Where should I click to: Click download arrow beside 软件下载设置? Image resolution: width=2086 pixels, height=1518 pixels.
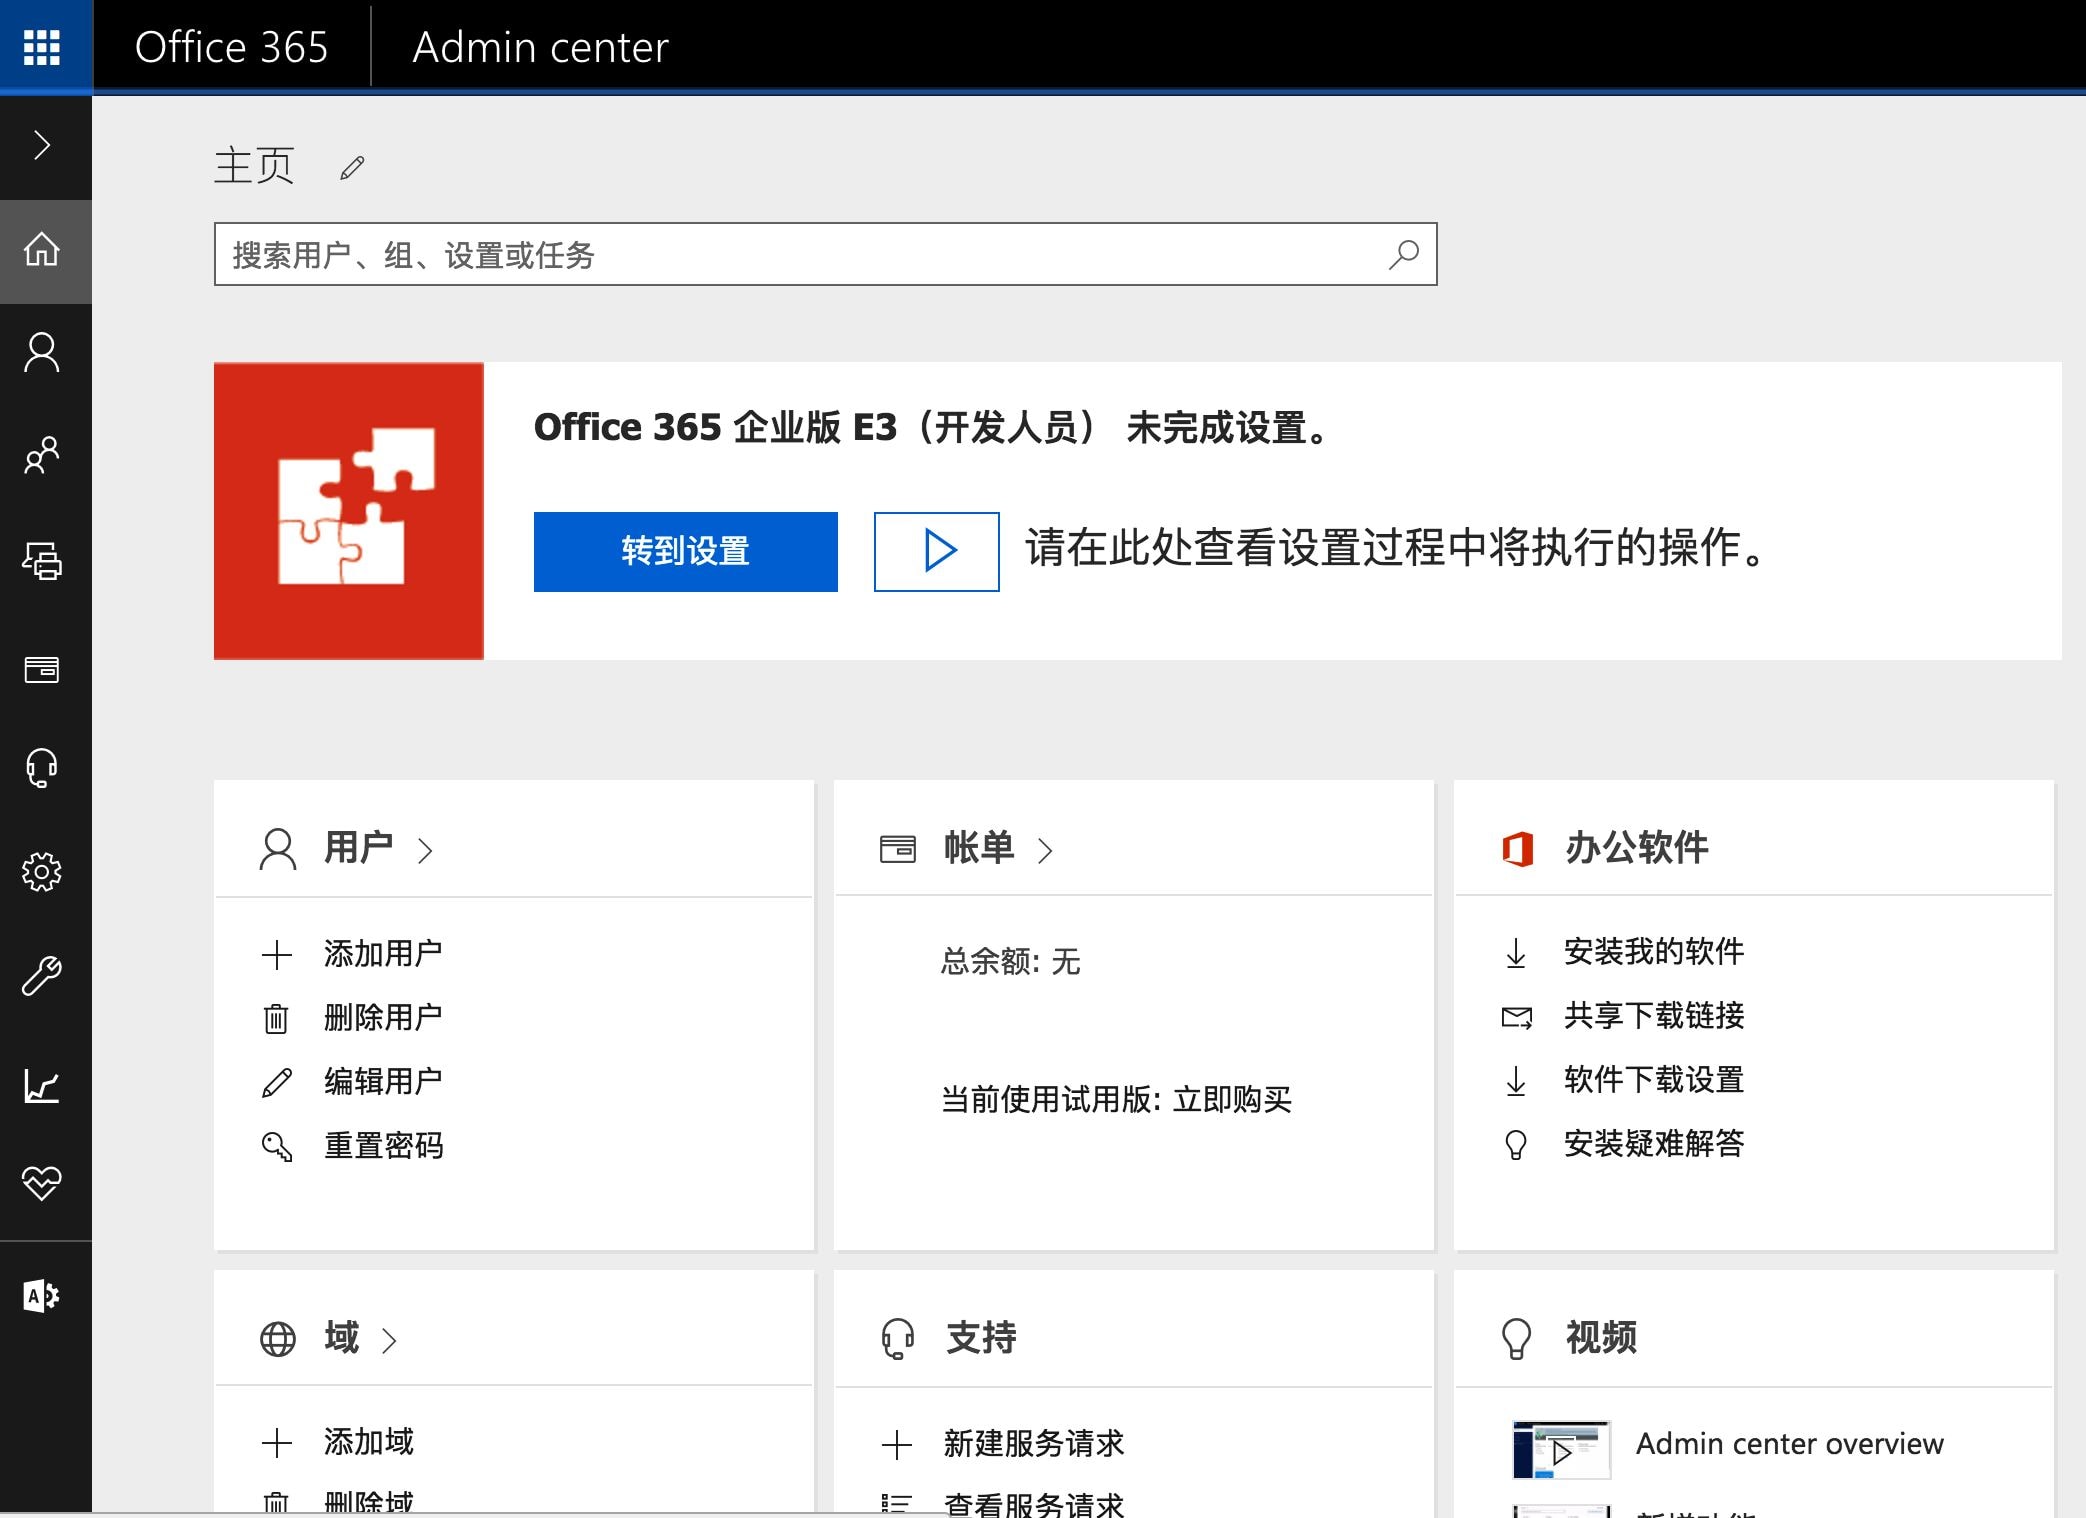[x=1516, y=1081]
